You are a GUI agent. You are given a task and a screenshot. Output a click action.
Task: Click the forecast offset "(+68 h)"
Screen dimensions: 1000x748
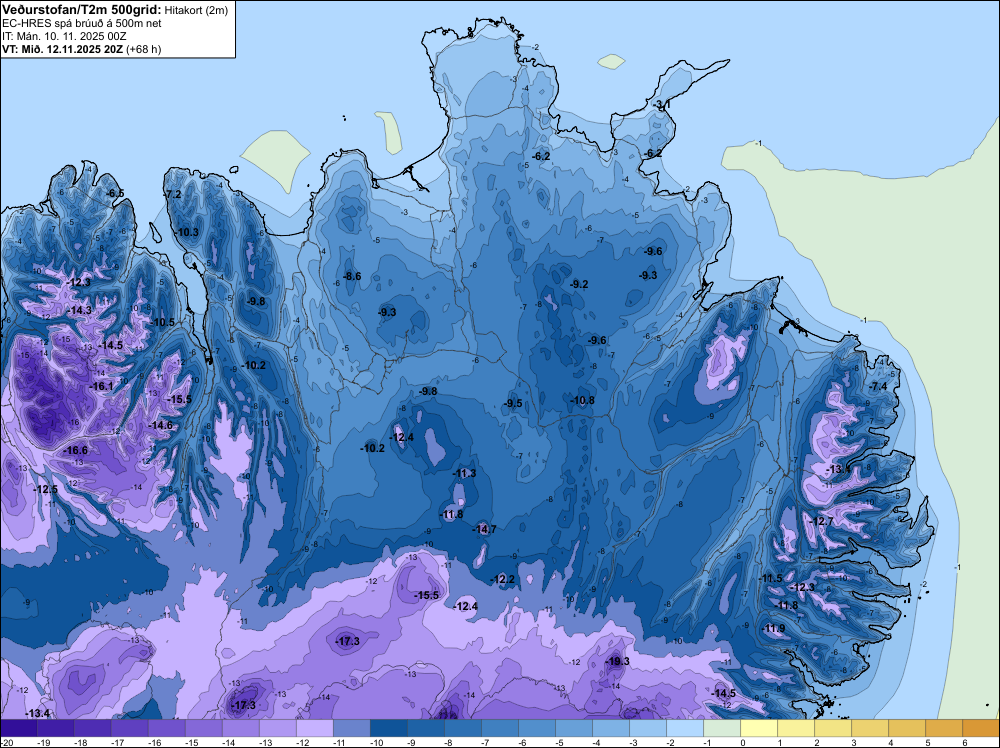[x=143, y=49]
